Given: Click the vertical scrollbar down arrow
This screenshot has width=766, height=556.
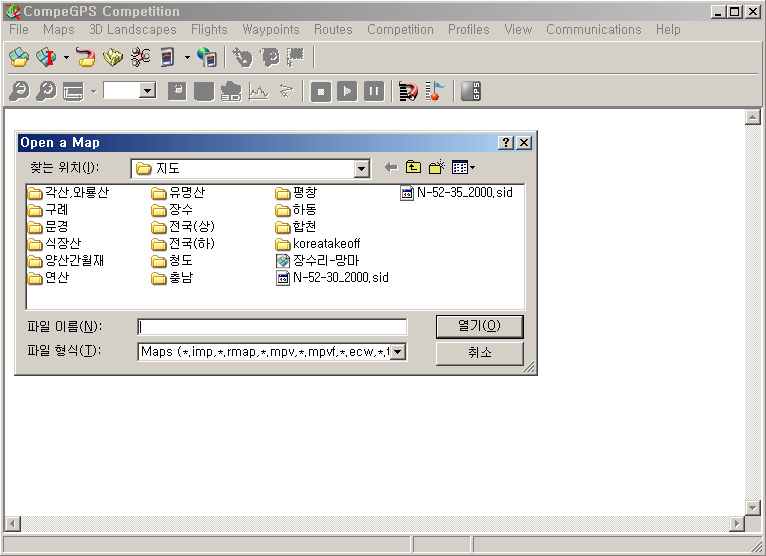Looking at the screenshot, I should pos(752,508).
